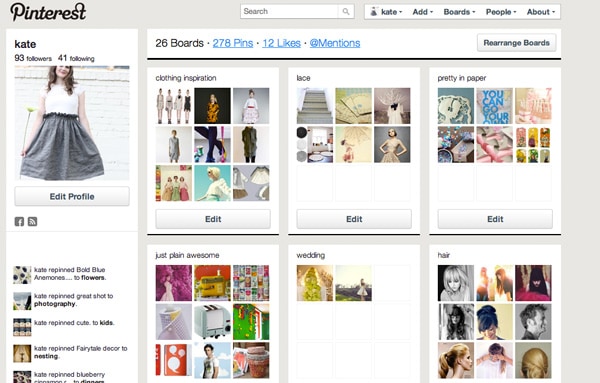Screen dimensions: 600x383
Task: Open the pink ribbon thumbnail in pretty in paper
Action: pyautogui.click(x=494, y=145)
